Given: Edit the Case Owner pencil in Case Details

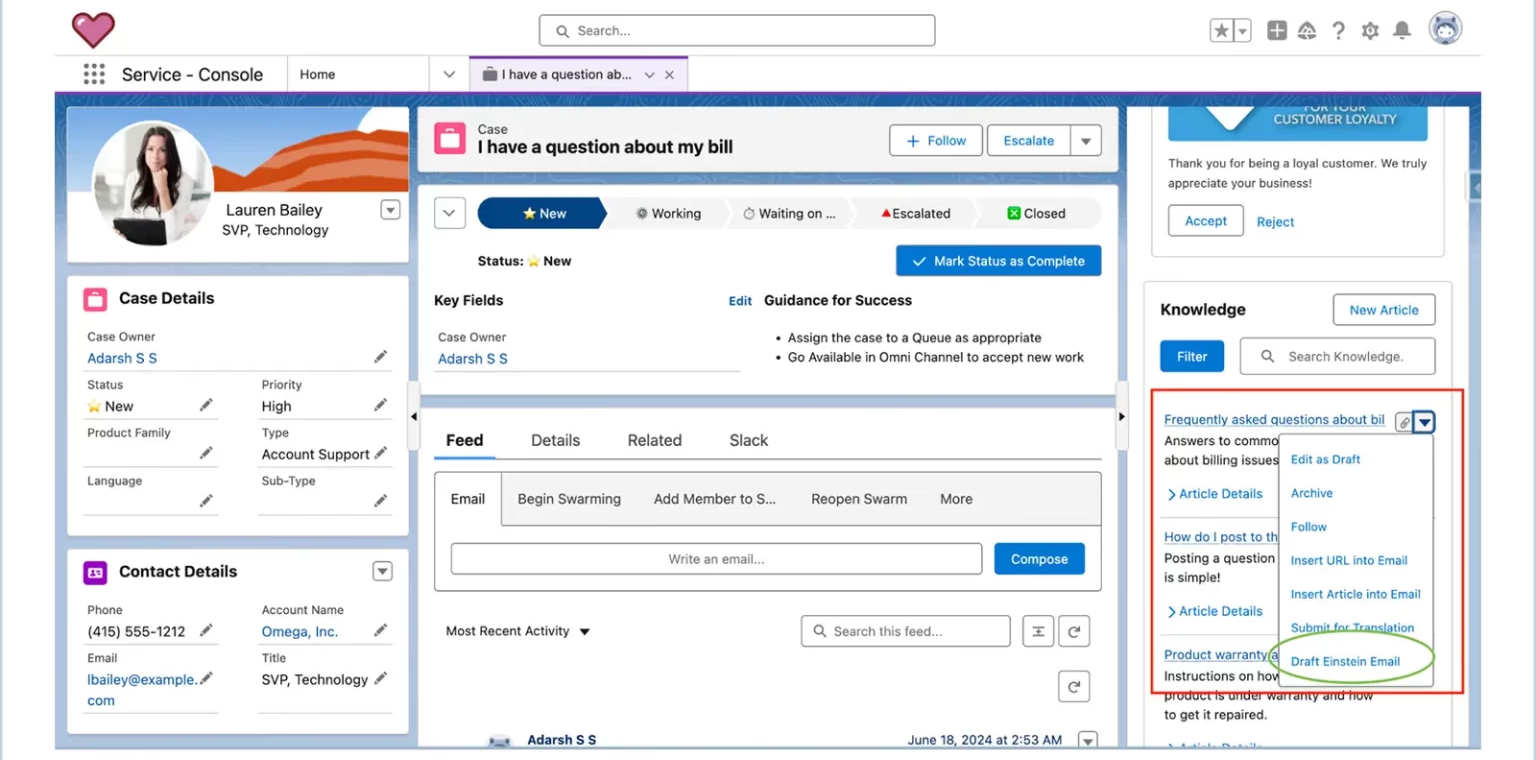Looking at the screenshot, I should click(x=381, y=357).
